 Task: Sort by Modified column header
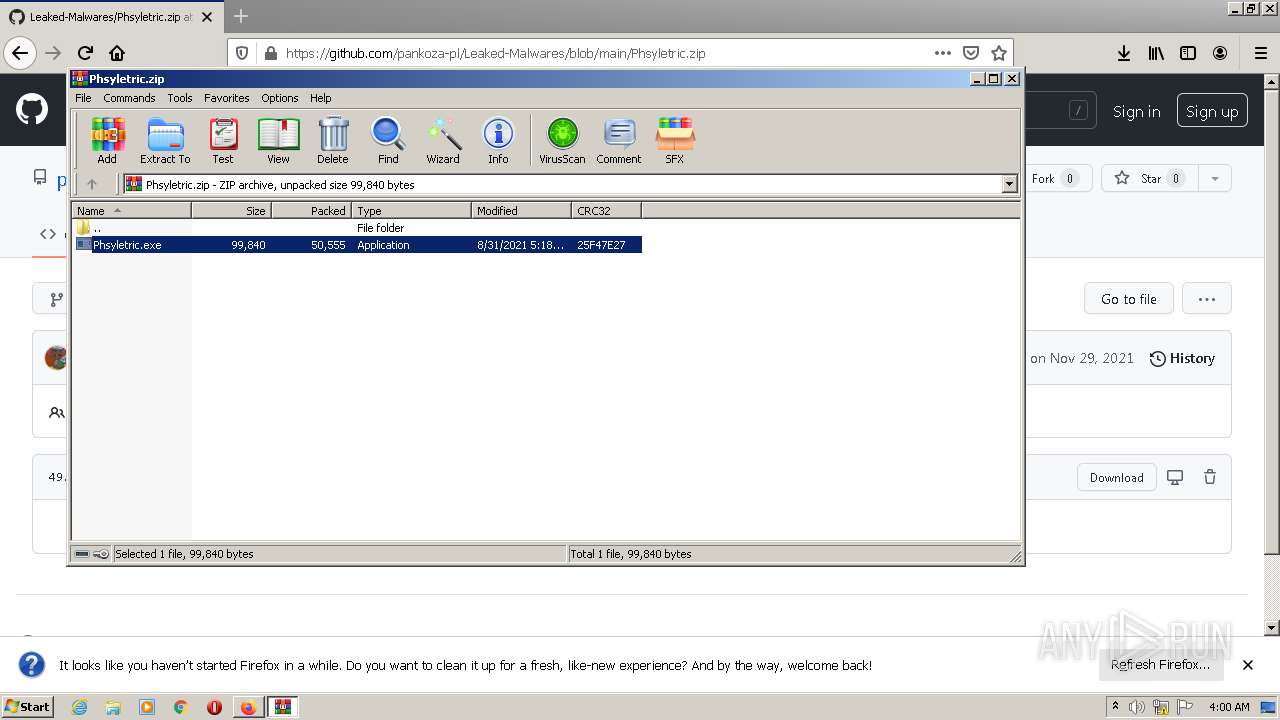(x=521, y=211)
